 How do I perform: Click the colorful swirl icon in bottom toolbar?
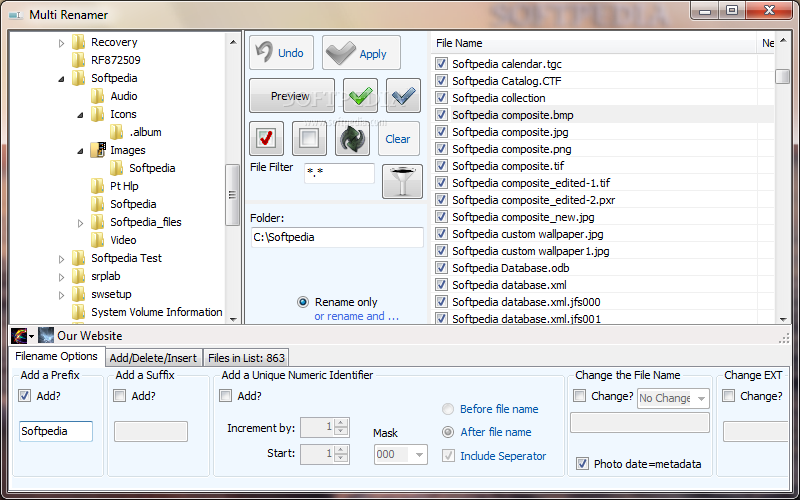[x=19, y=336]
